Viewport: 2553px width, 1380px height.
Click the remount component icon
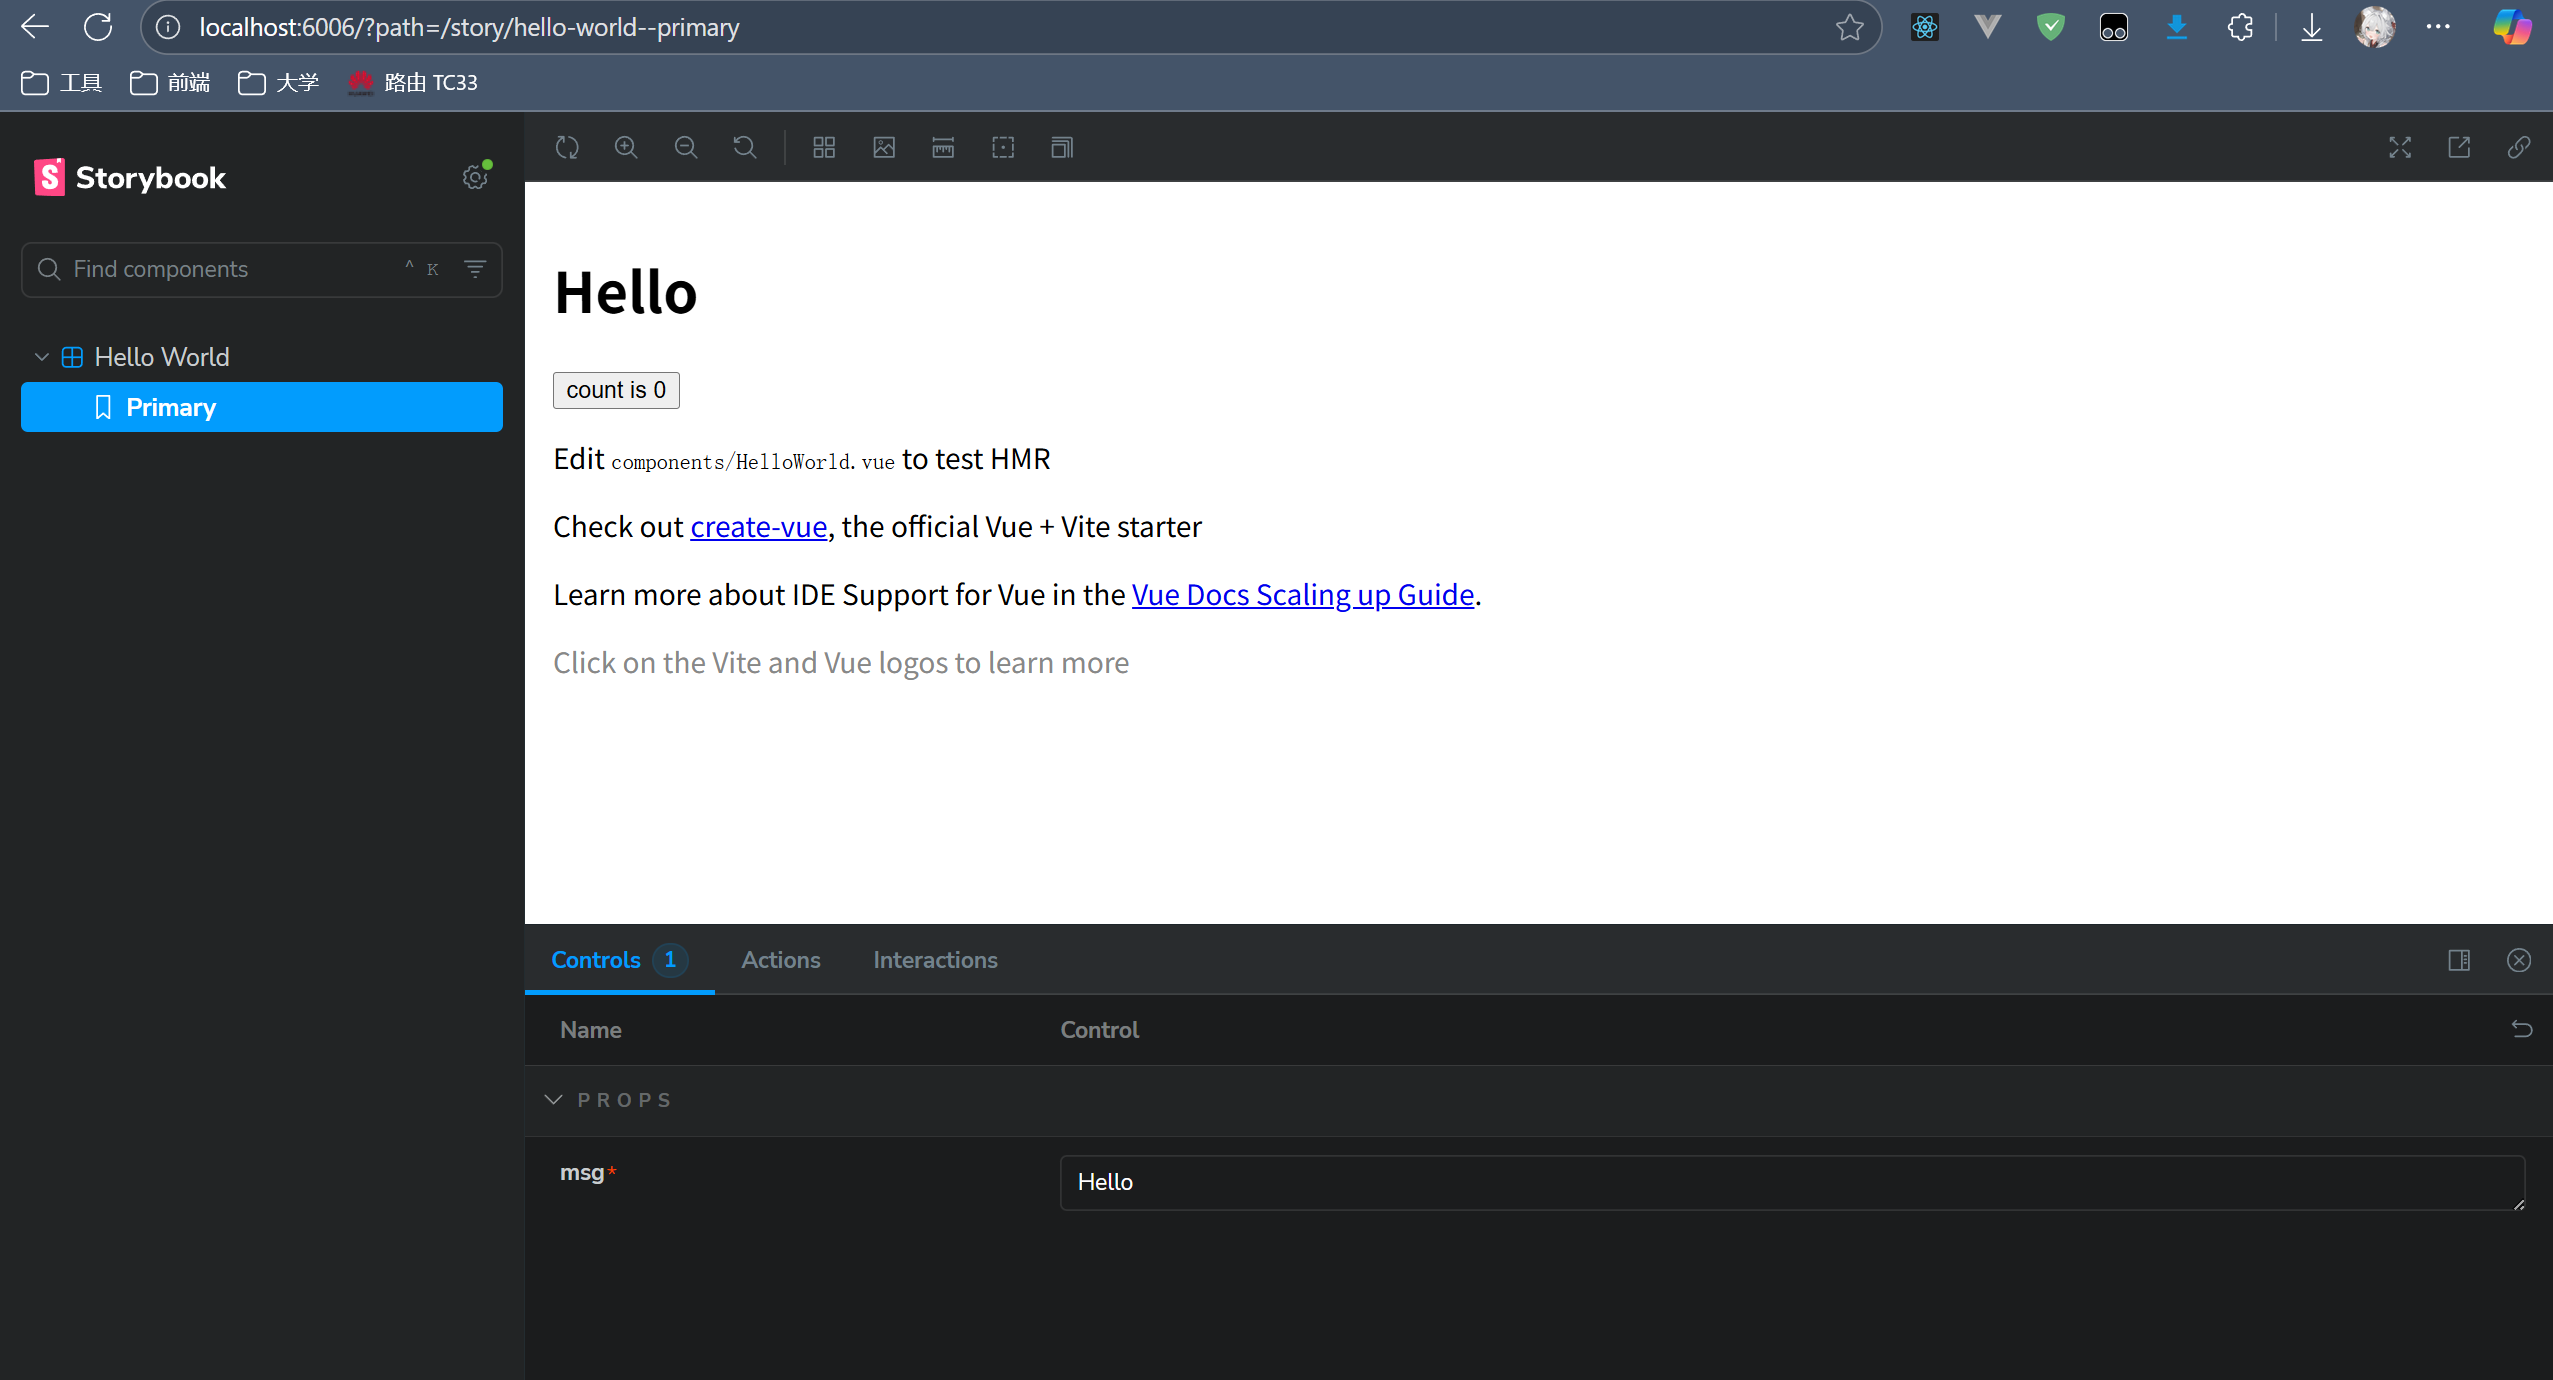[x=567, y=148]
